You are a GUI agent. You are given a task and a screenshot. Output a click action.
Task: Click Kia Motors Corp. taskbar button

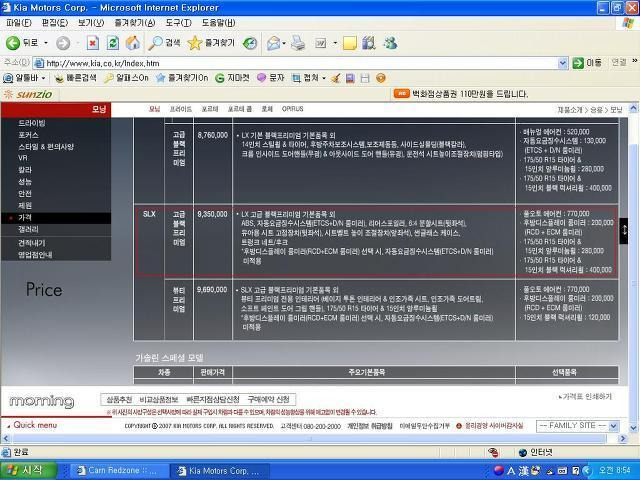point(220,471)
